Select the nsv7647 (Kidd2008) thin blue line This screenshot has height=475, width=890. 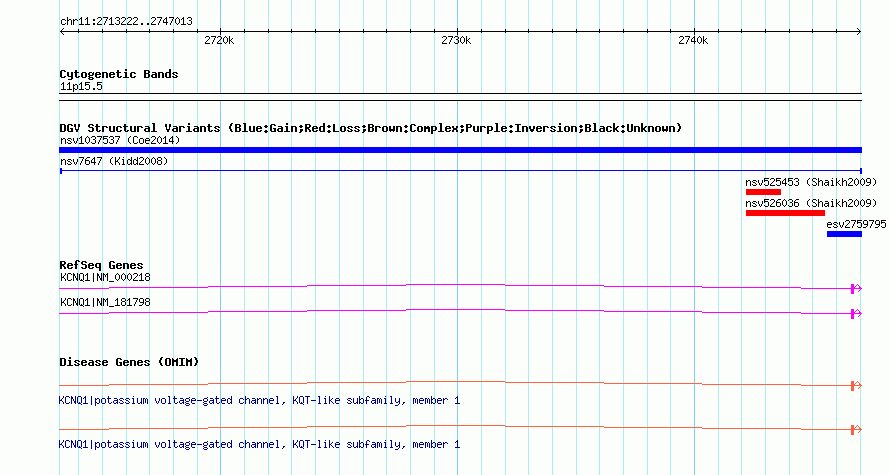[x=460, y=171]
